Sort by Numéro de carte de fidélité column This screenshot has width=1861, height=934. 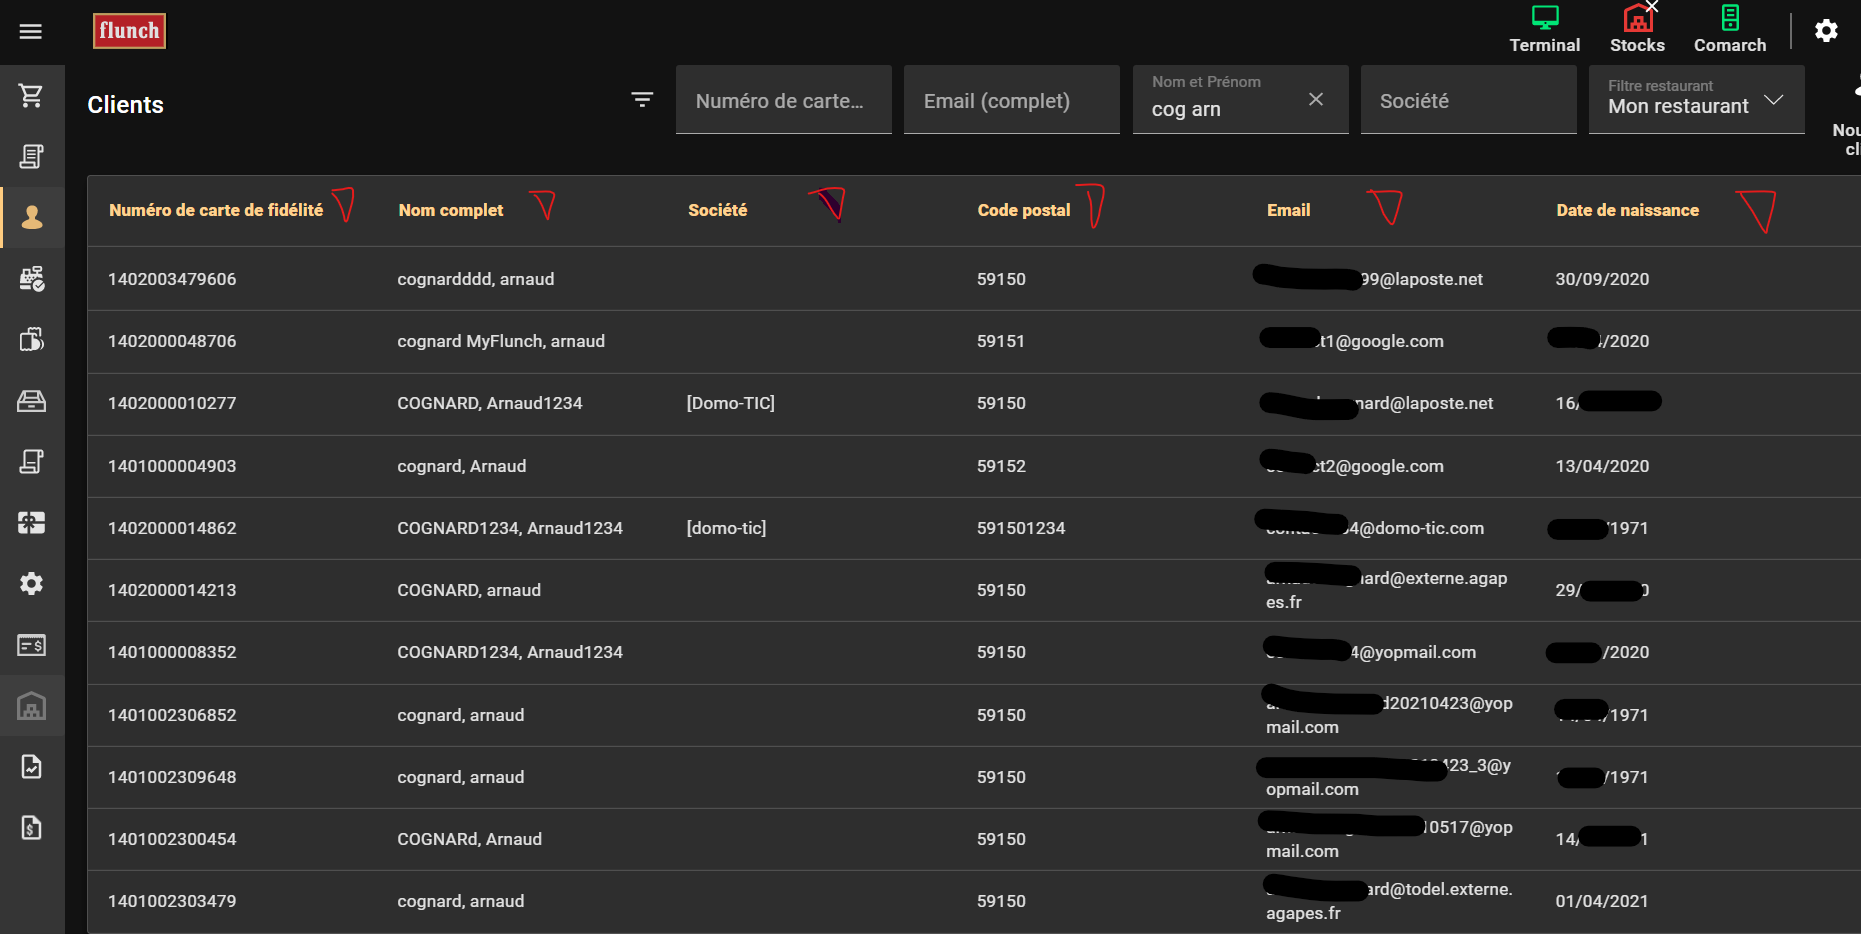216,210
